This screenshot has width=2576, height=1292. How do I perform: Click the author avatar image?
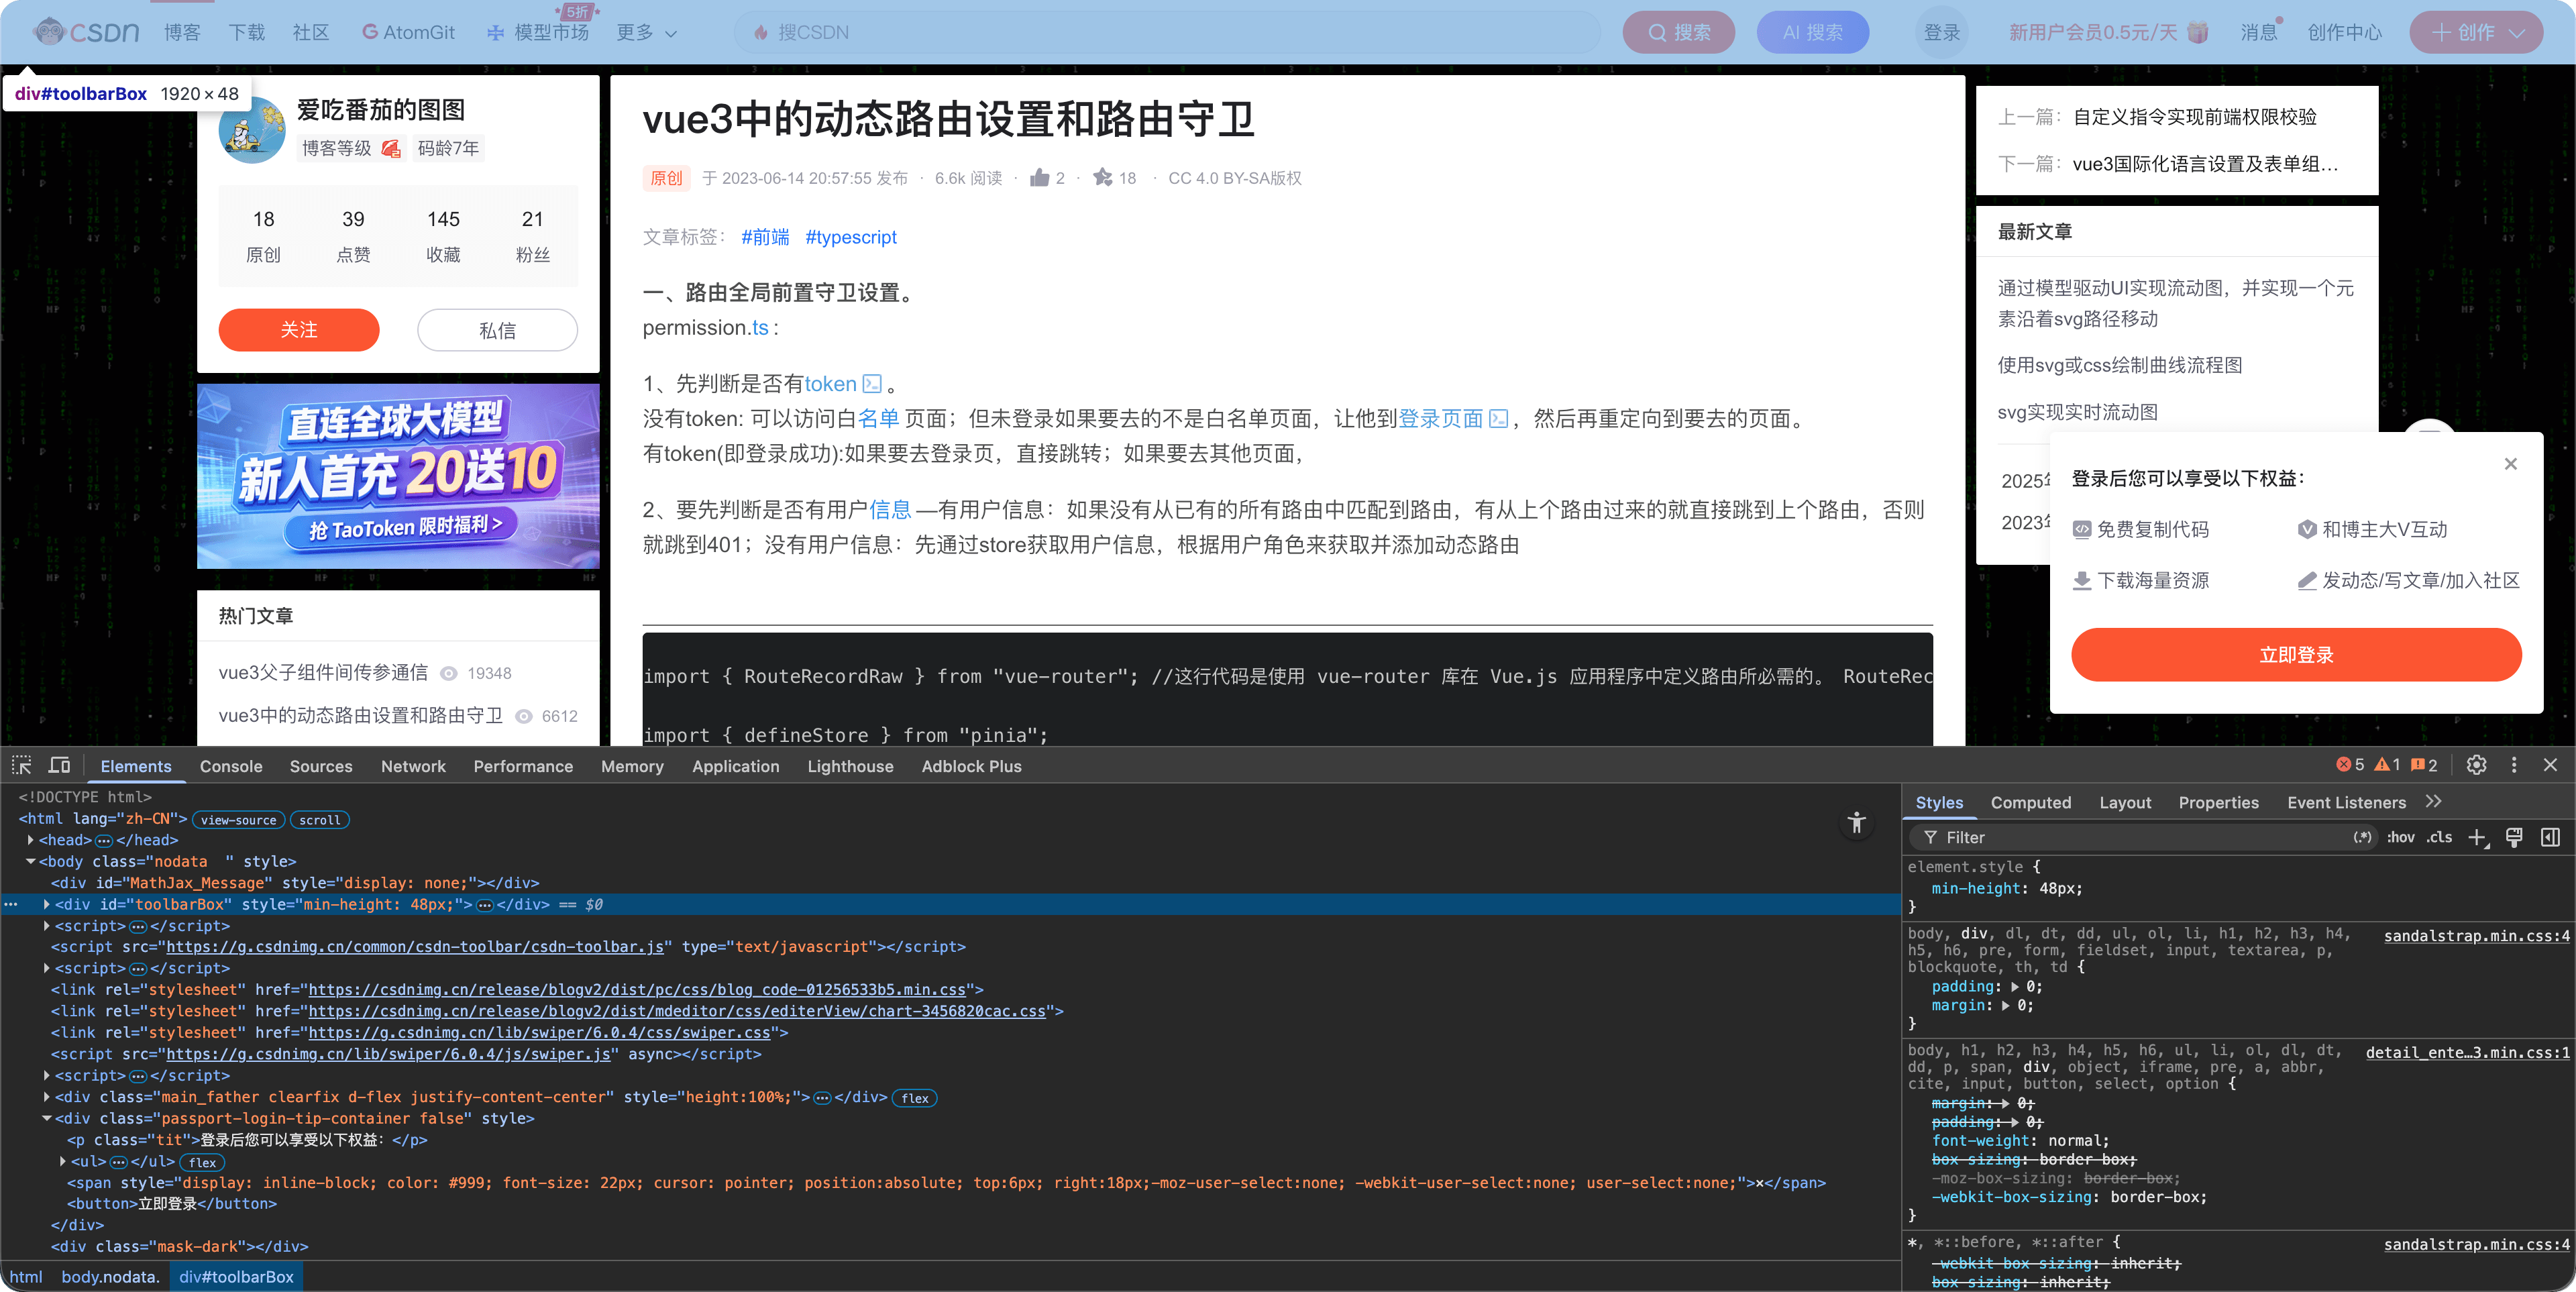252,130
